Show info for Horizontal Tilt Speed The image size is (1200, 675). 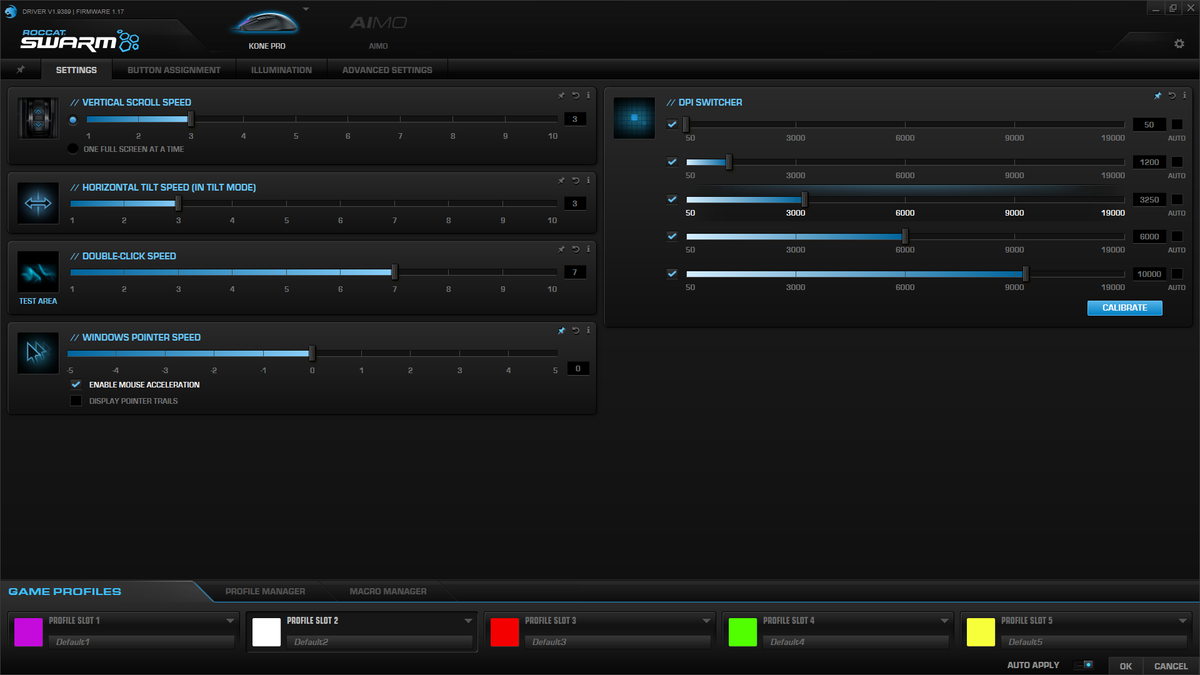click(x=588, y=180)
